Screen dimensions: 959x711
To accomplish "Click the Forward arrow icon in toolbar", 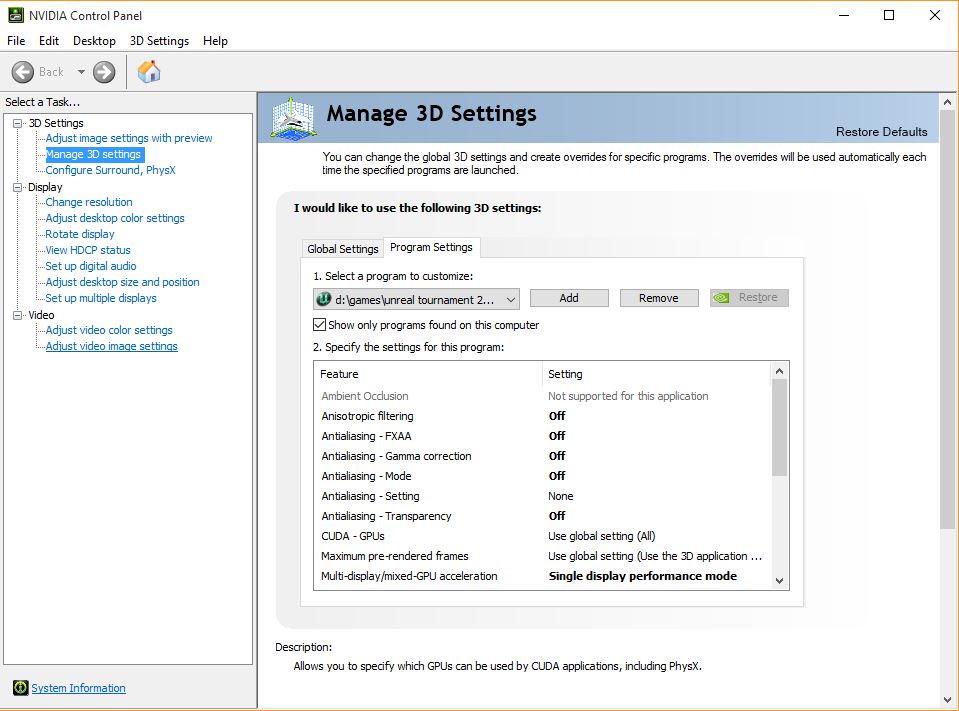I will click(x=104, y=72).
